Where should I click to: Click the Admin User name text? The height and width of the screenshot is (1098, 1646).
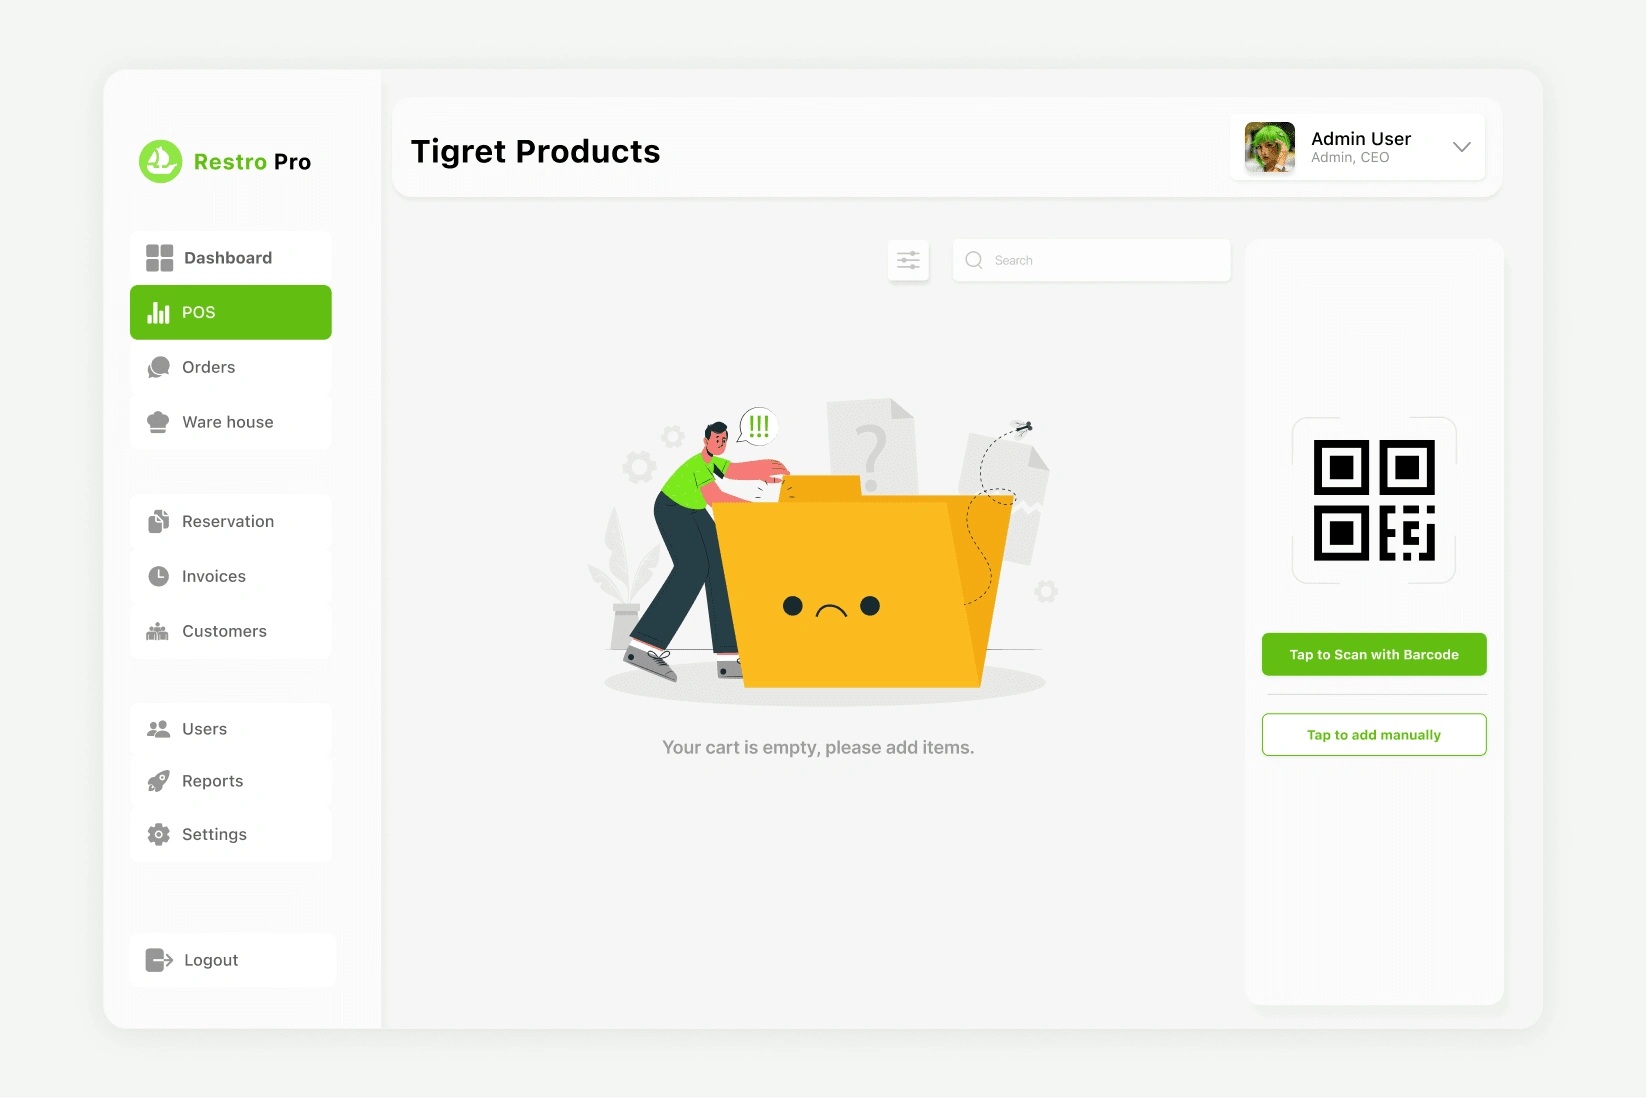(x=1361, y=139)
